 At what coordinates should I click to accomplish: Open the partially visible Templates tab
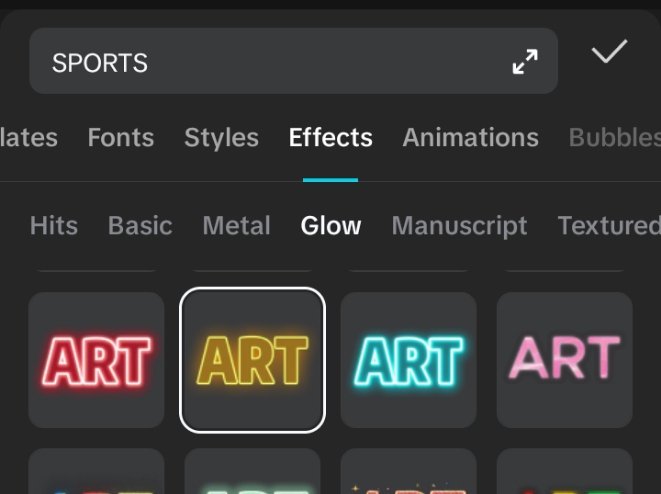(x=29, y=137)
